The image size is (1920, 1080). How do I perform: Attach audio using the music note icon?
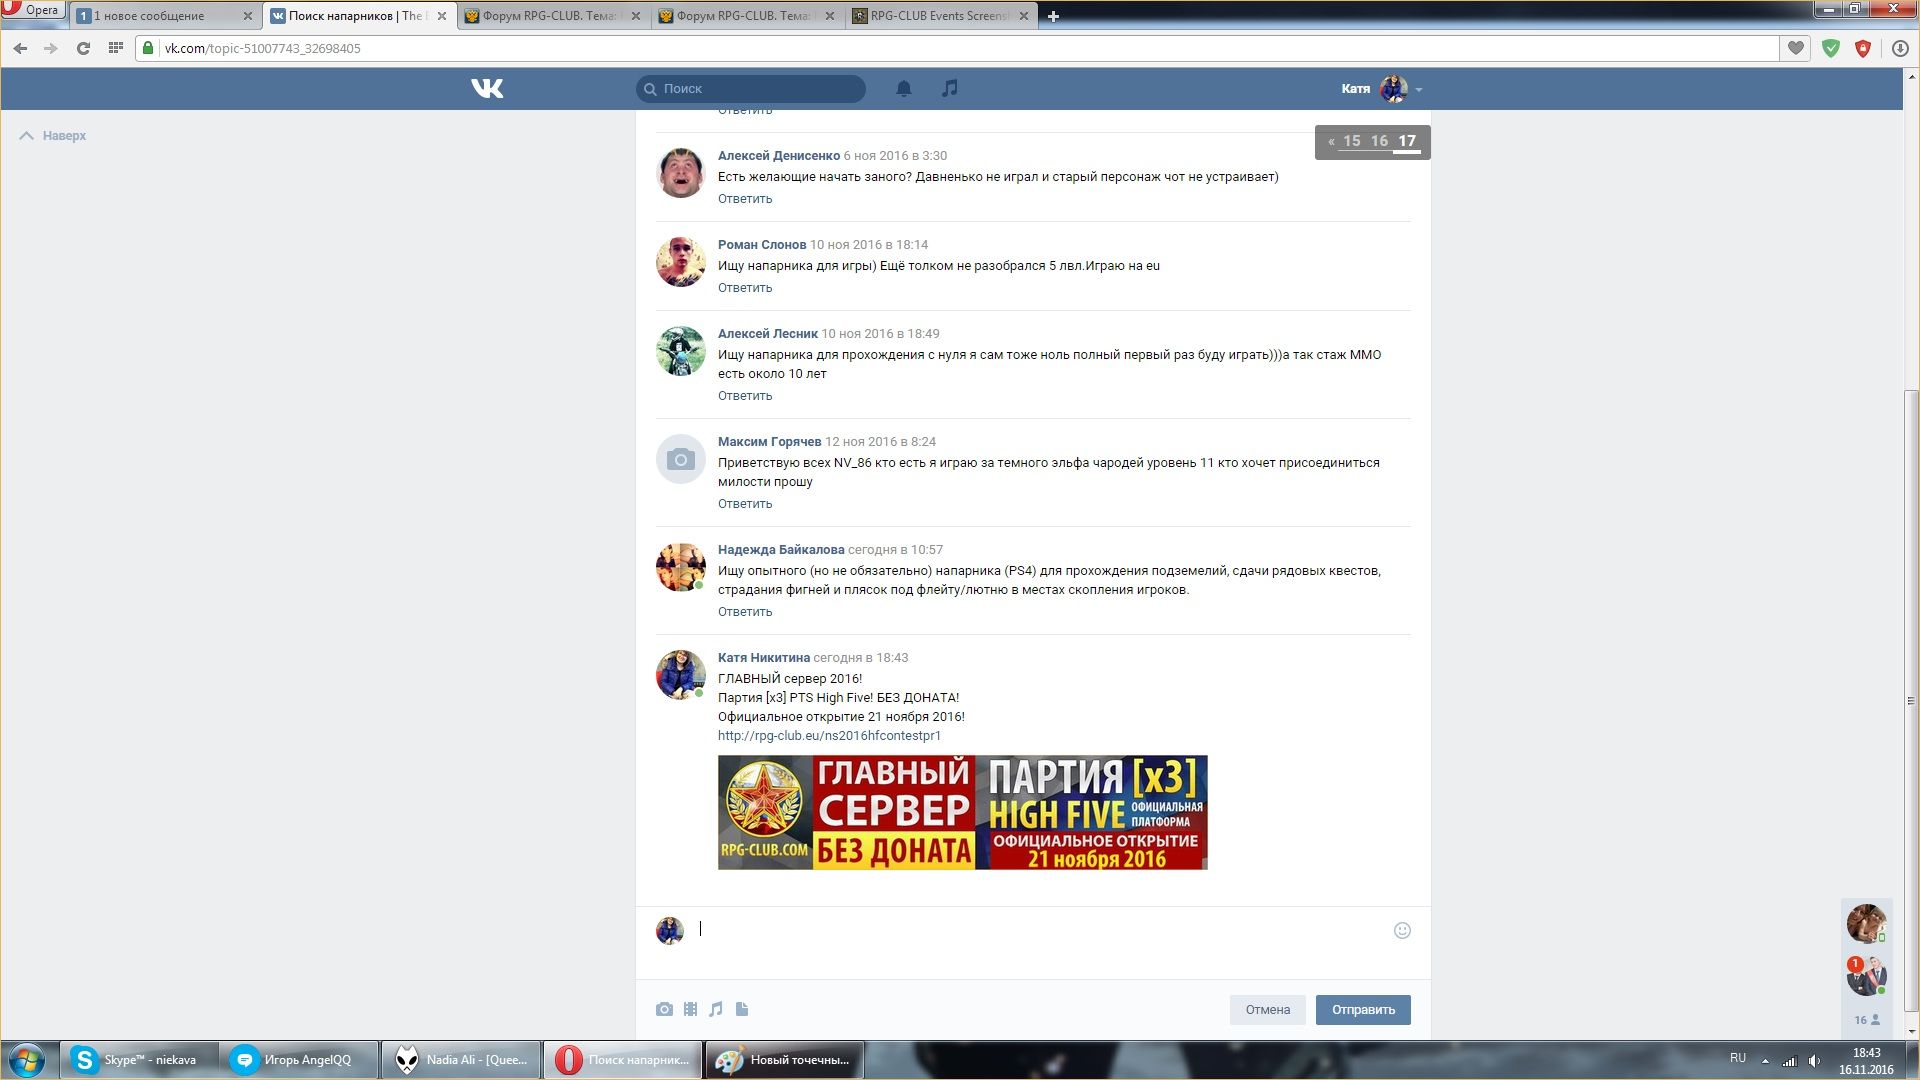716,1009
